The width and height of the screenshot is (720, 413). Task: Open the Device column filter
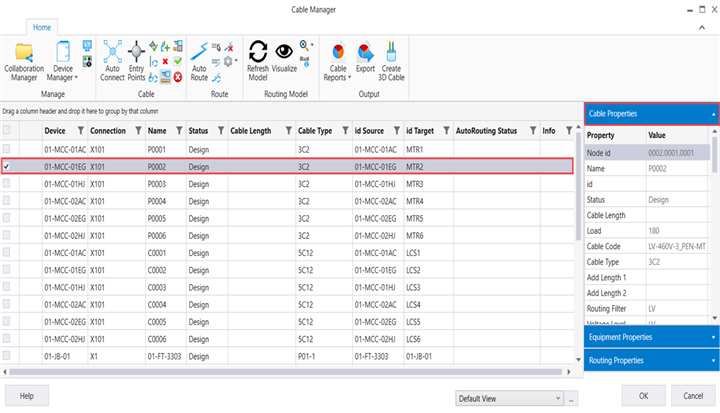click(x=81, y=130)
